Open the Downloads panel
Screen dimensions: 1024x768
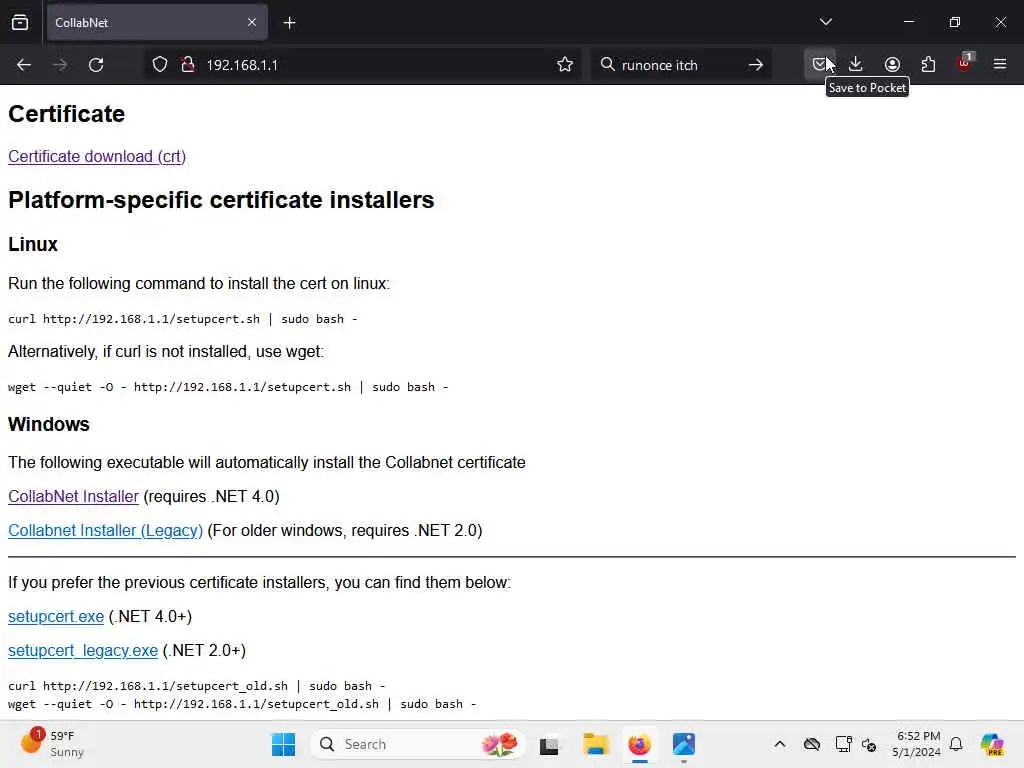click(856, 64)
